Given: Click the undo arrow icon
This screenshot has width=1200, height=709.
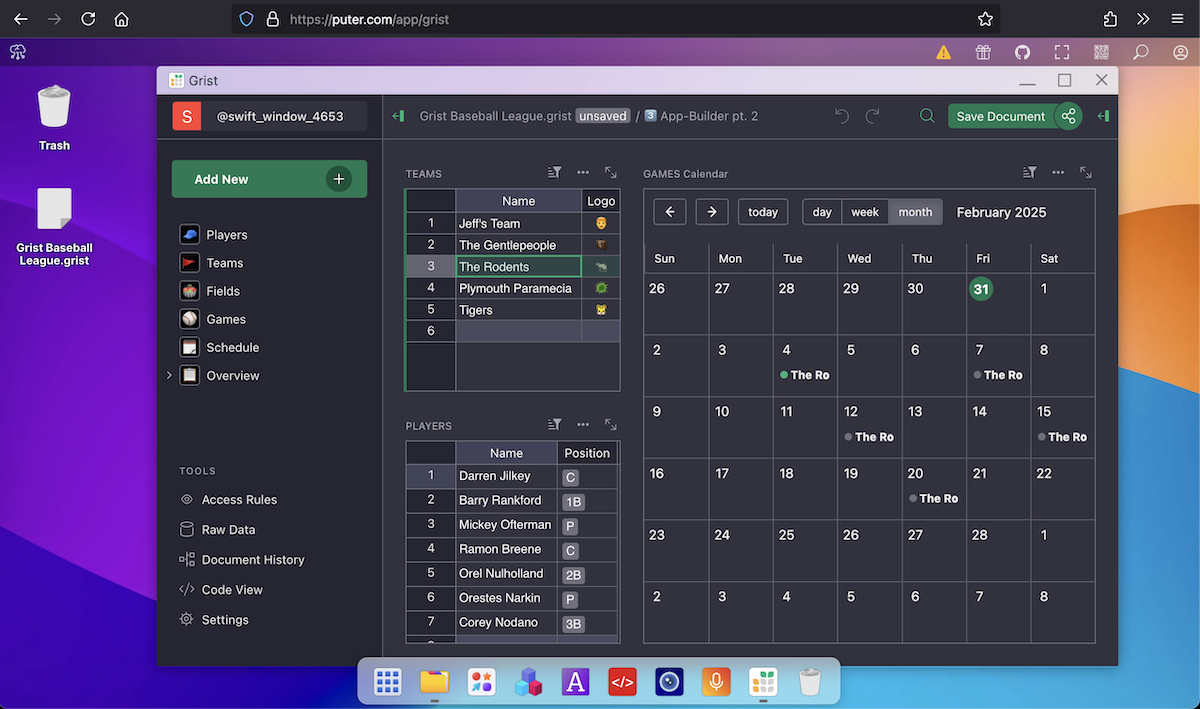Looking at the screenshot, I should pyautogui.click(x=842, y=116).
